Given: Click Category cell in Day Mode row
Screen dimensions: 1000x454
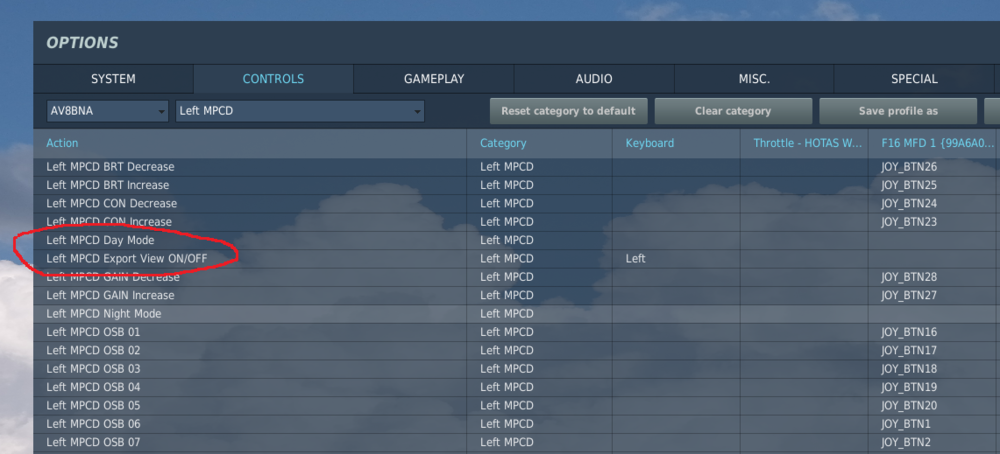Looking at the screenshot, I should pos(540,240).
